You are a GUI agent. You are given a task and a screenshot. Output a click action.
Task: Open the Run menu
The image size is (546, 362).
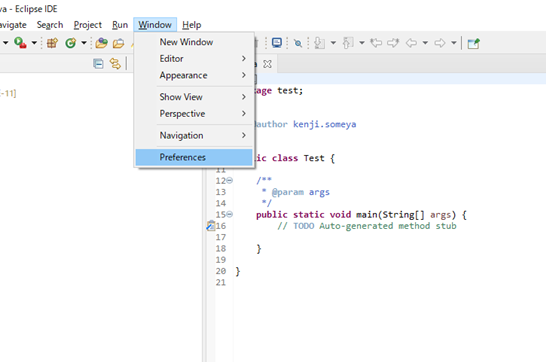tap(120, 25)
